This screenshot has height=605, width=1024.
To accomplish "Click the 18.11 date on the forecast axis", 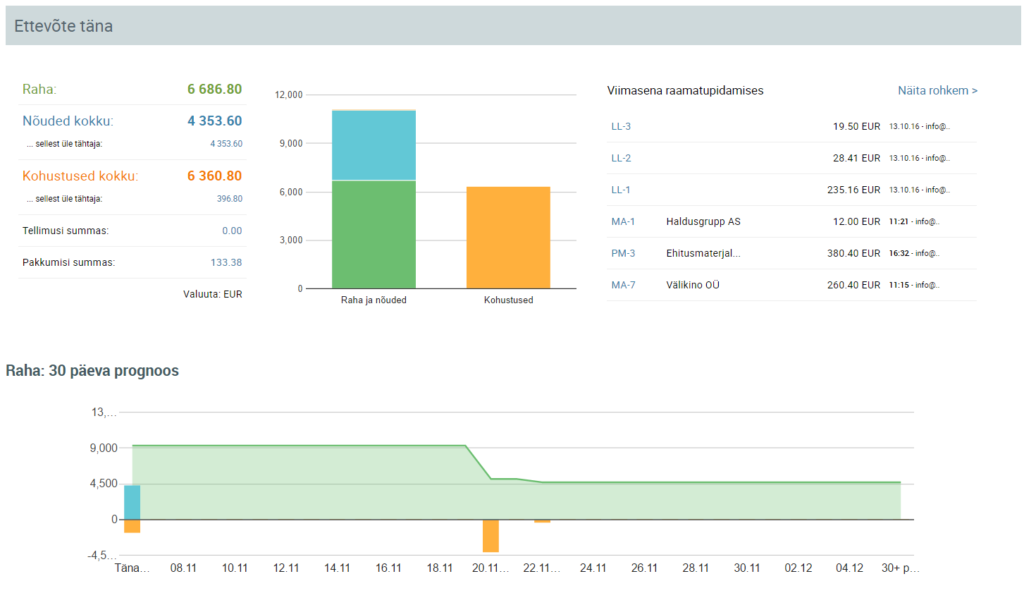I will [440, 568].
